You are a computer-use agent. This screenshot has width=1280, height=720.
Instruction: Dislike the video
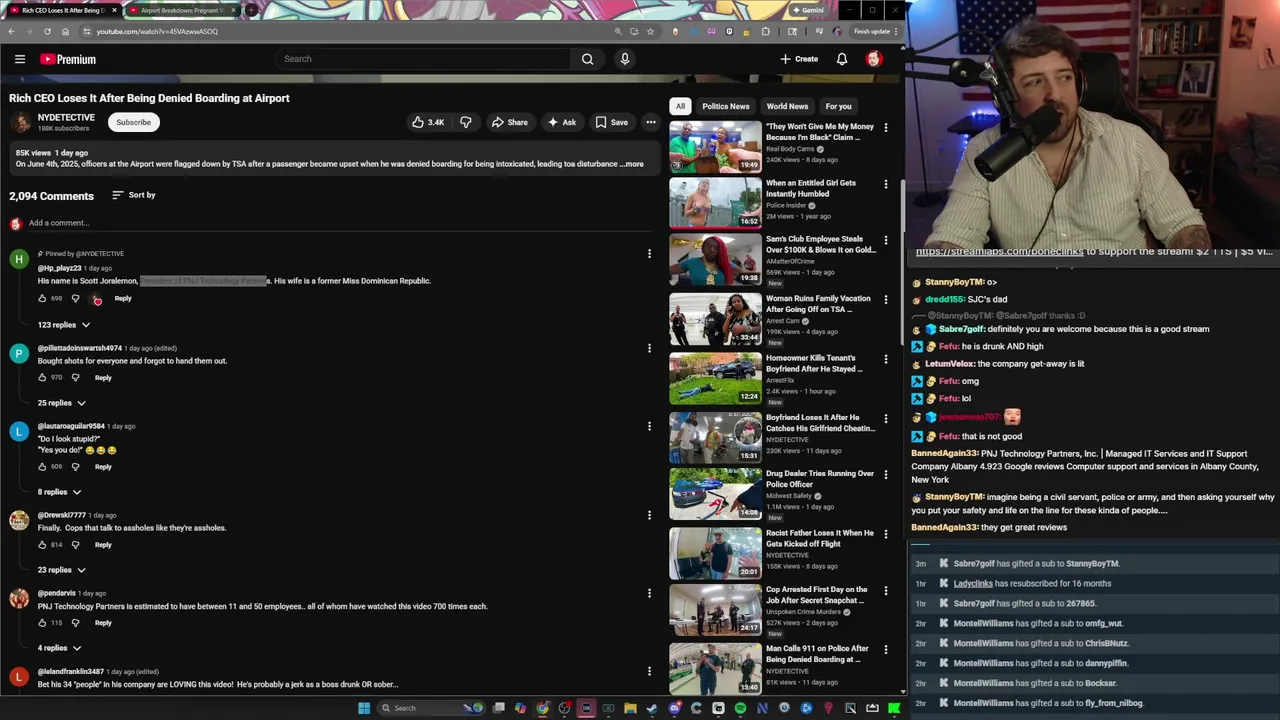tap(465, 122)
